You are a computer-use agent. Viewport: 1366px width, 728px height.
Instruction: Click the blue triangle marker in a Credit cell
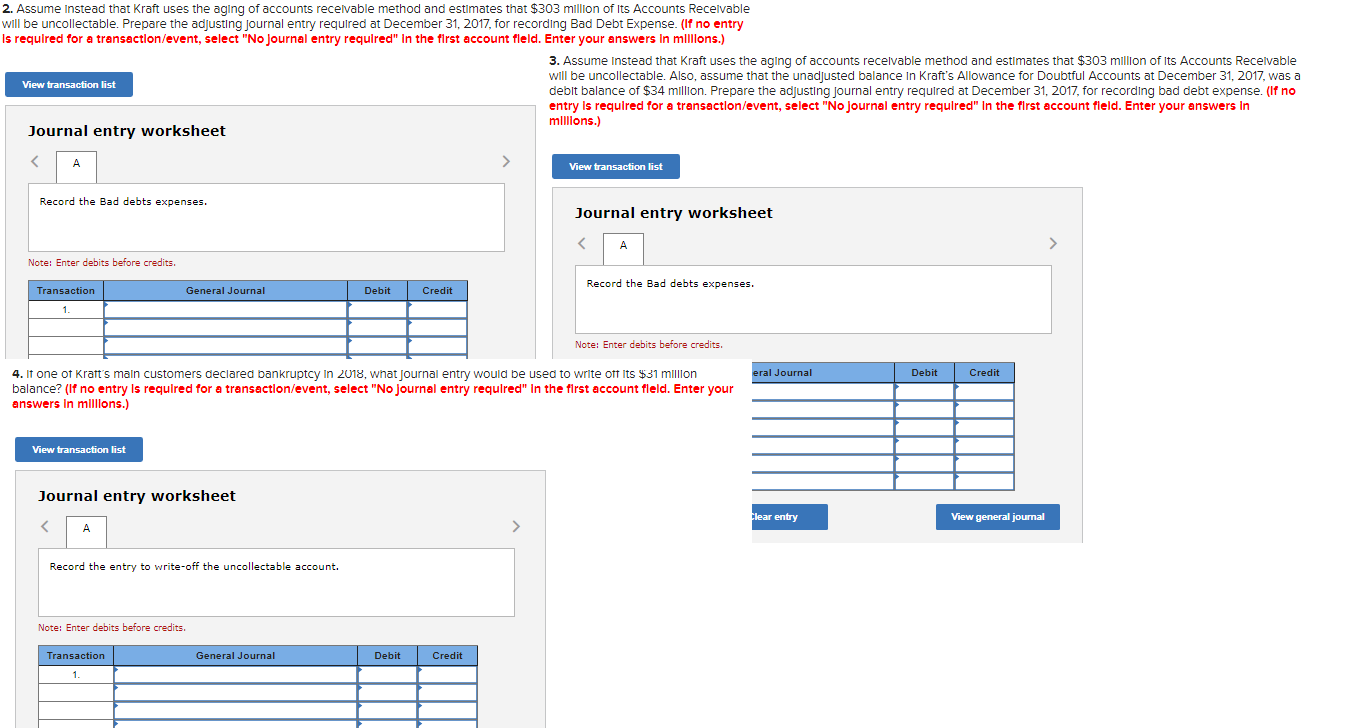411,306
